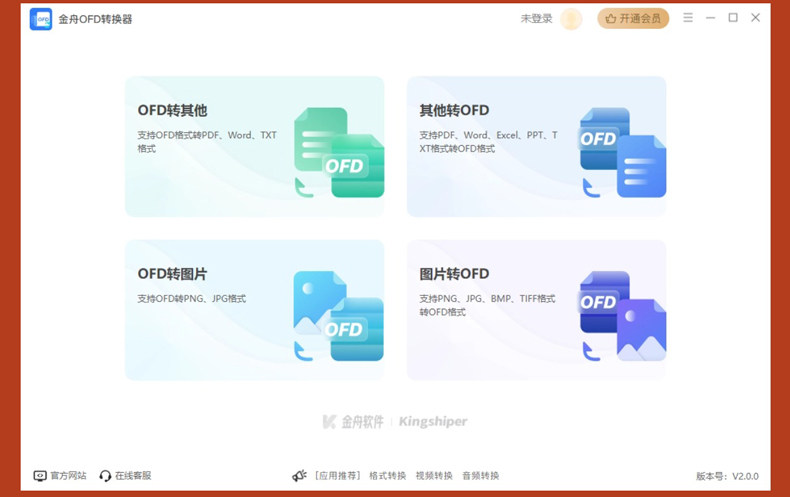
Task: Open the 图片转OFD card
Action: pos(537,310)
